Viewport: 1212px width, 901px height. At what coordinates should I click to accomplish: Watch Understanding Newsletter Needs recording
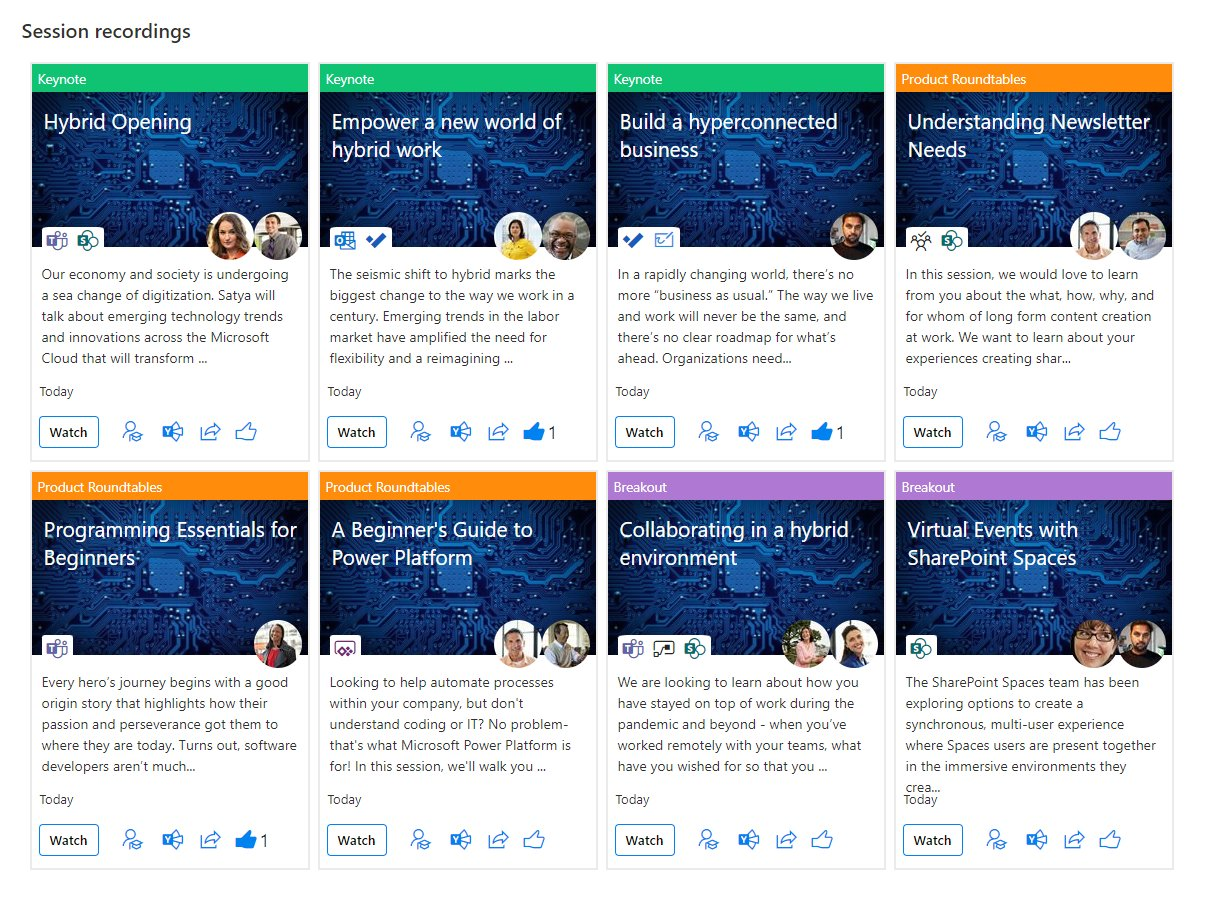(x=933, y=432)
